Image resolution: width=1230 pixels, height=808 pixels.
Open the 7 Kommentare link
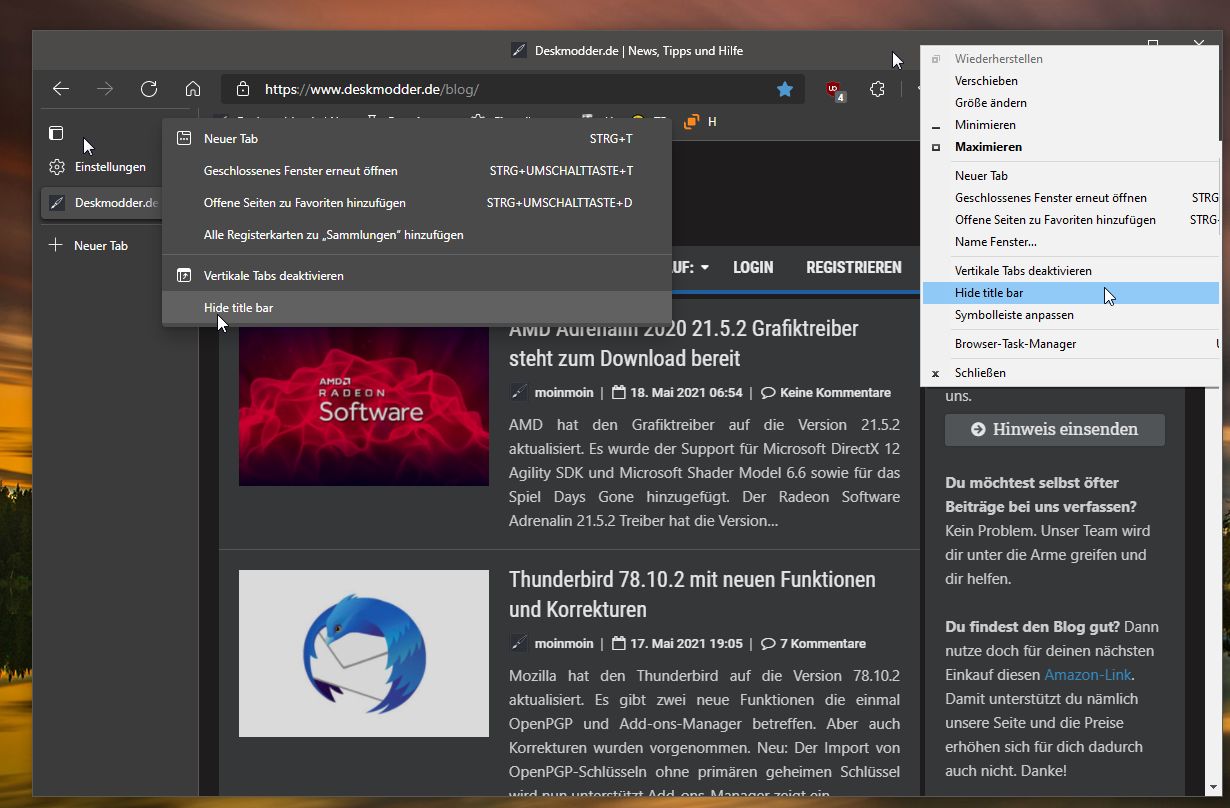(823, 644)
